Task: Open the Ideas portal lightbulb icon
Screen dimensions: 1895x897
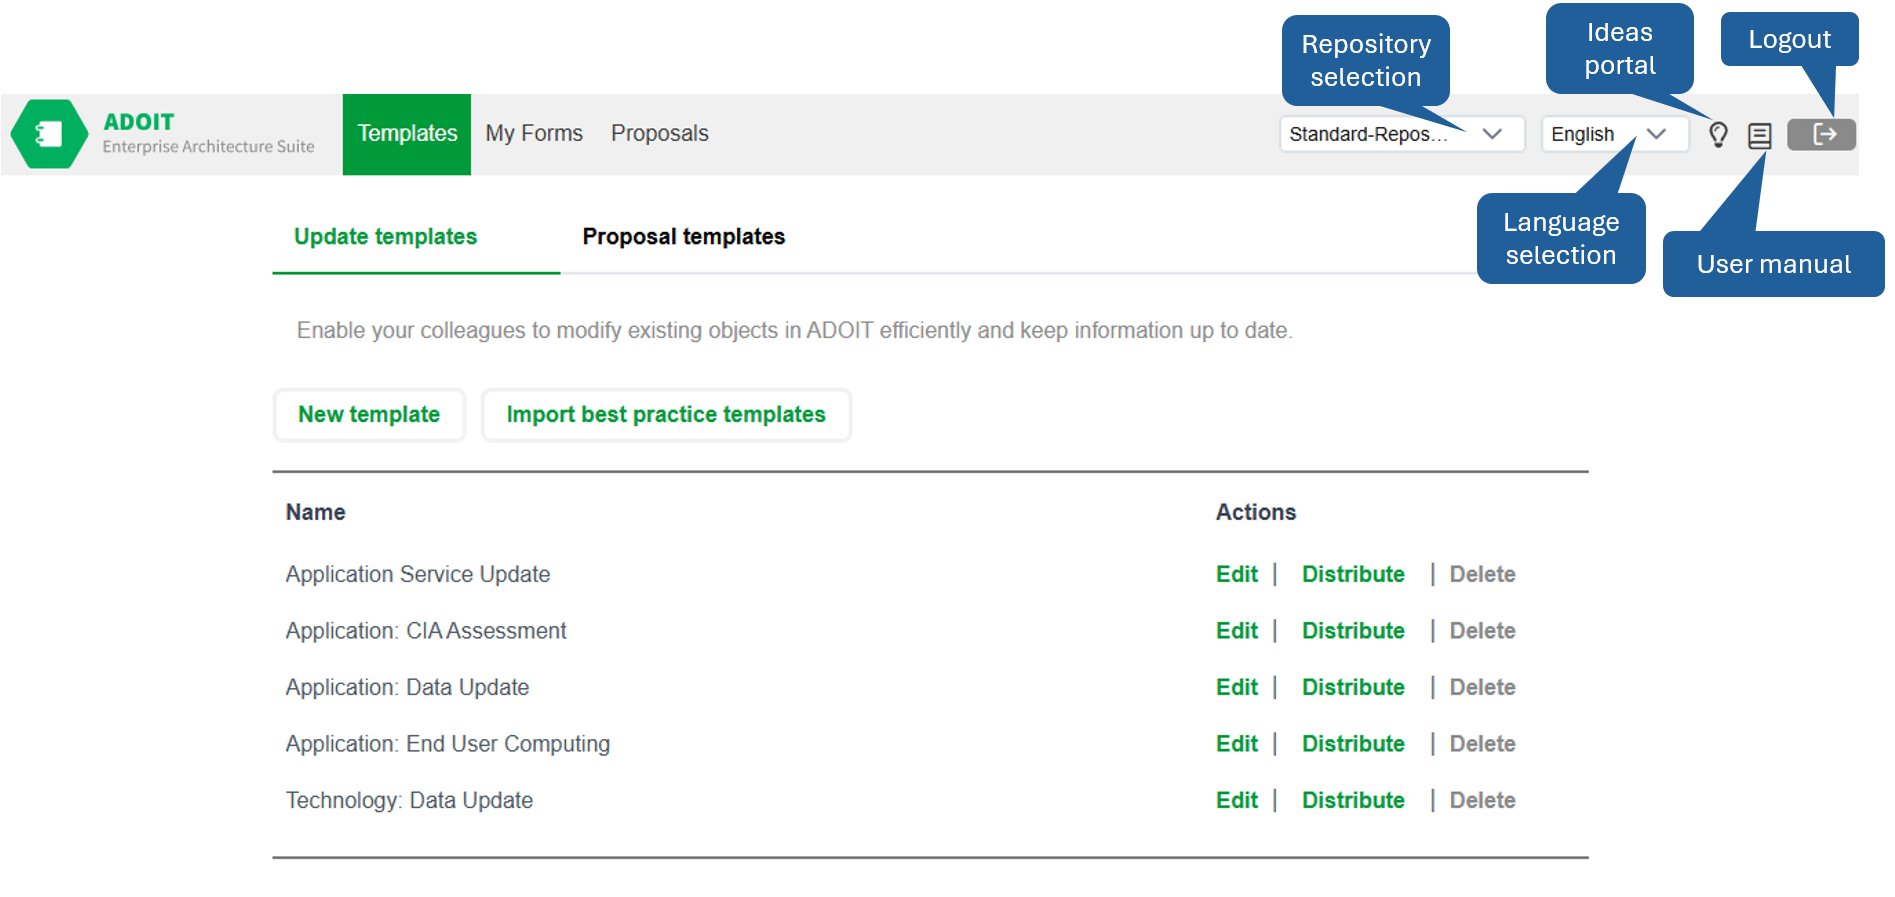Action: 1718,135
